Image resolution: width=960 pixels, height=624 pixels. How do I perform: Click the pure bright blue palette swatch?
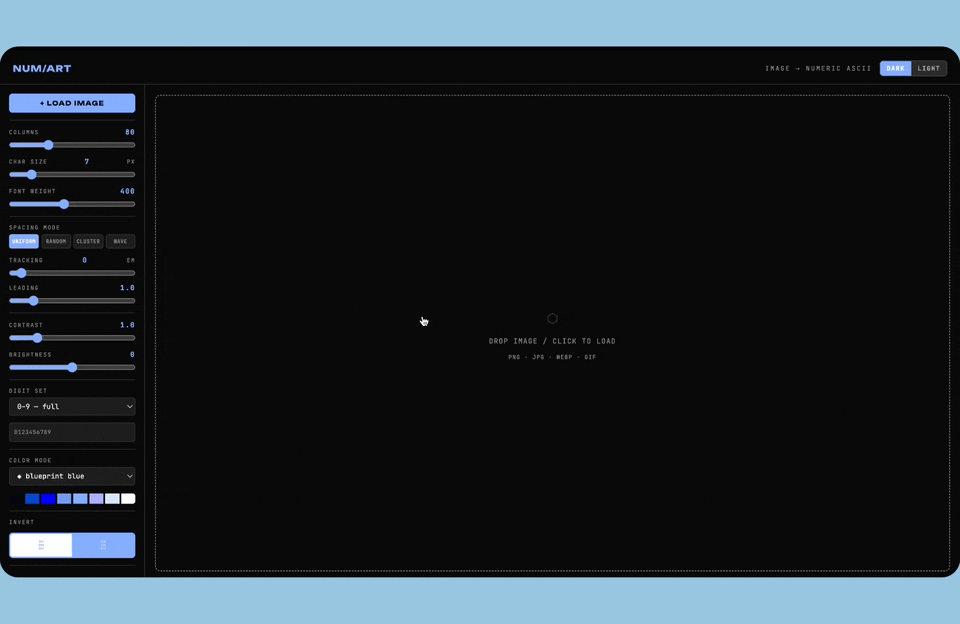(x=48, y=499)
